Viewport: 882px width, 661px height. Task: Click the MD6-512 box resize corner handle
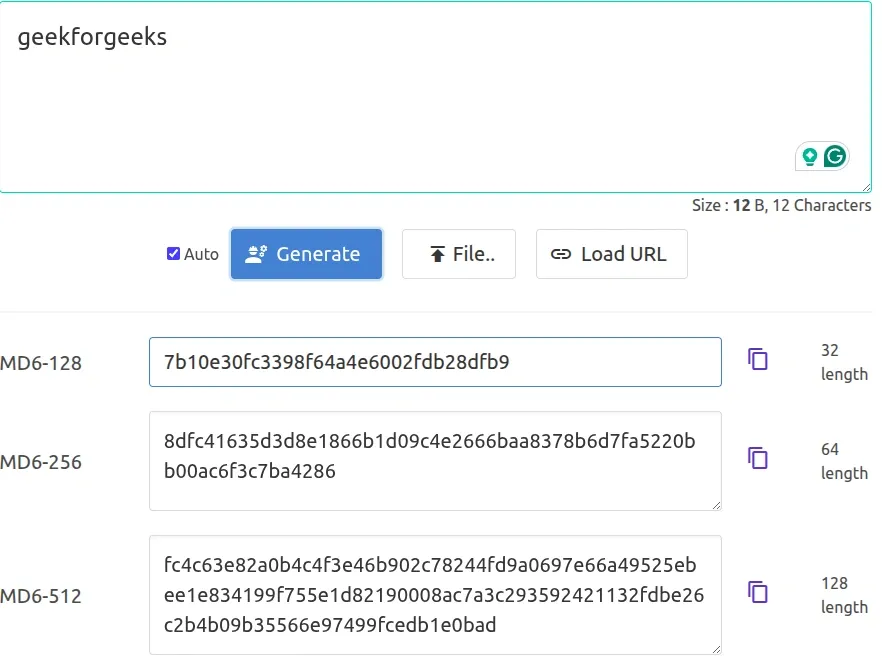coord(716,649)
